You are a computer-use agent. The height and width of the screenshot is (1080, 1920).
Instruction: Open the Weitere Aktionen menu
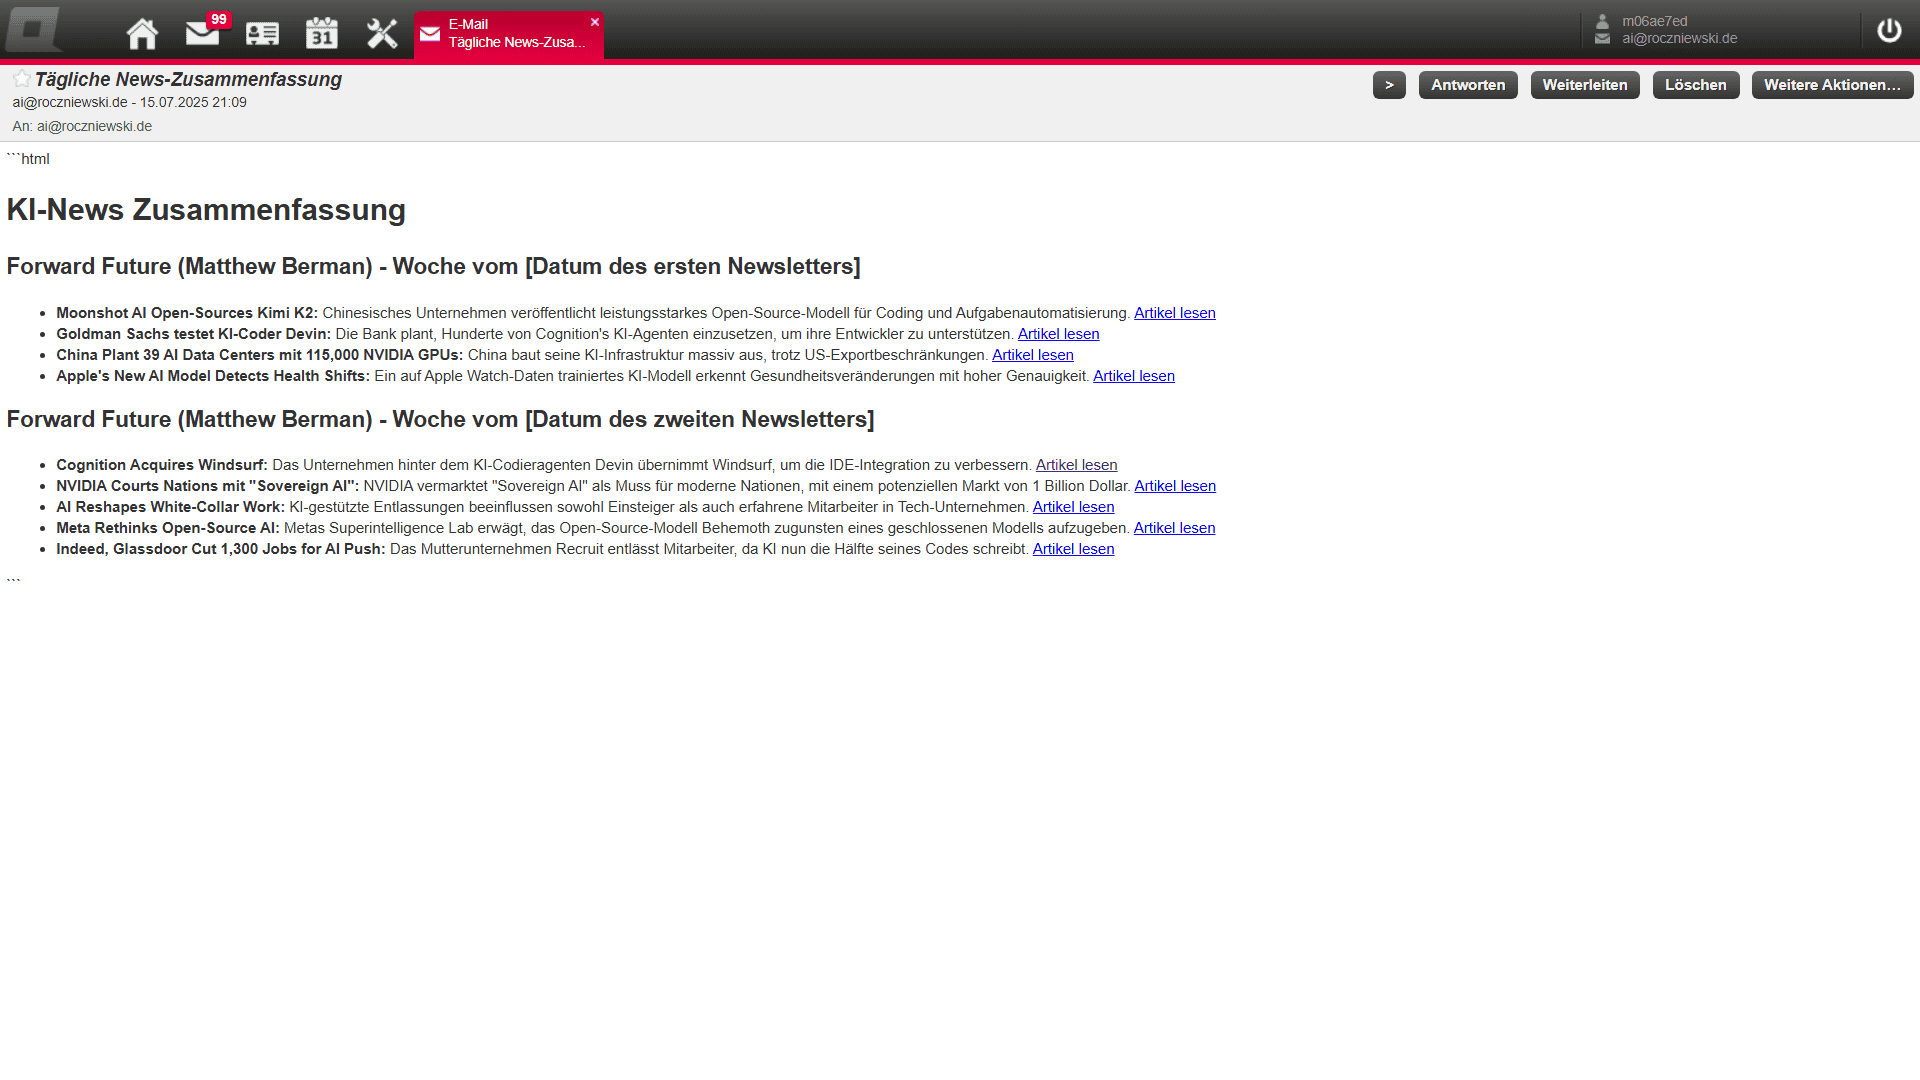(x=1832, y=85)
